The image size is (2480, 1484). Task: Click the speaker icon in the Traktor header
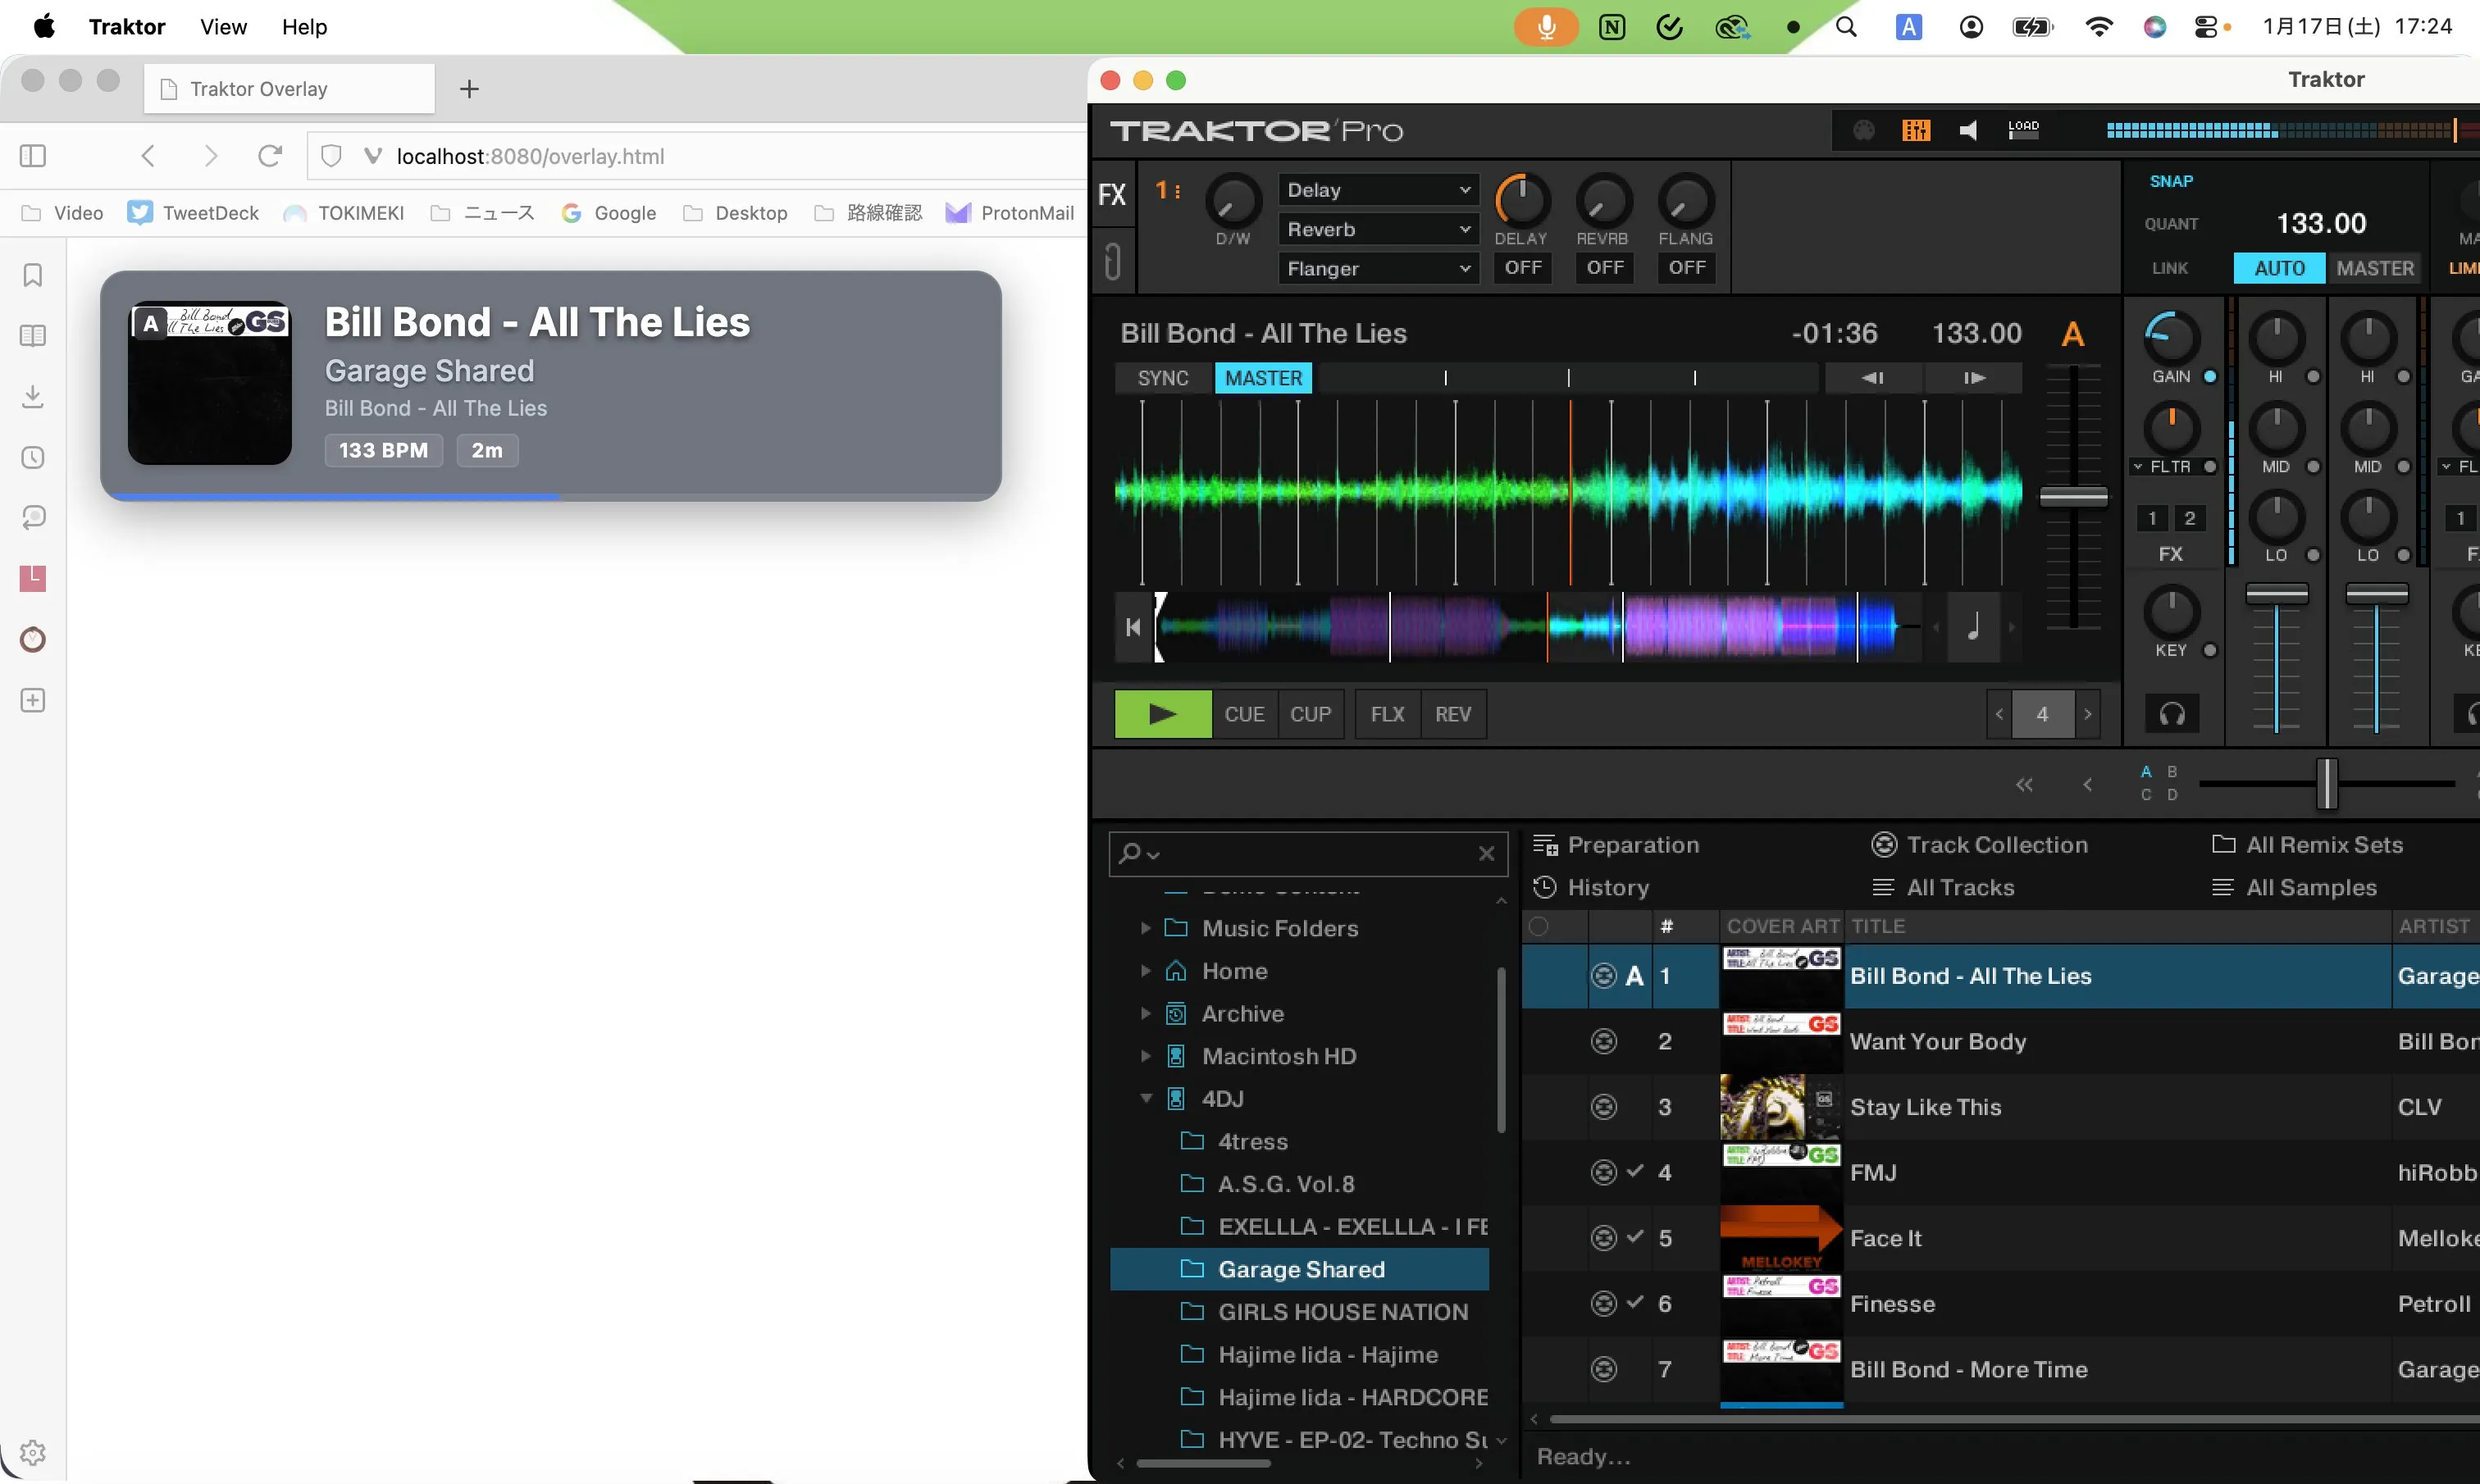pos(1968,130)
